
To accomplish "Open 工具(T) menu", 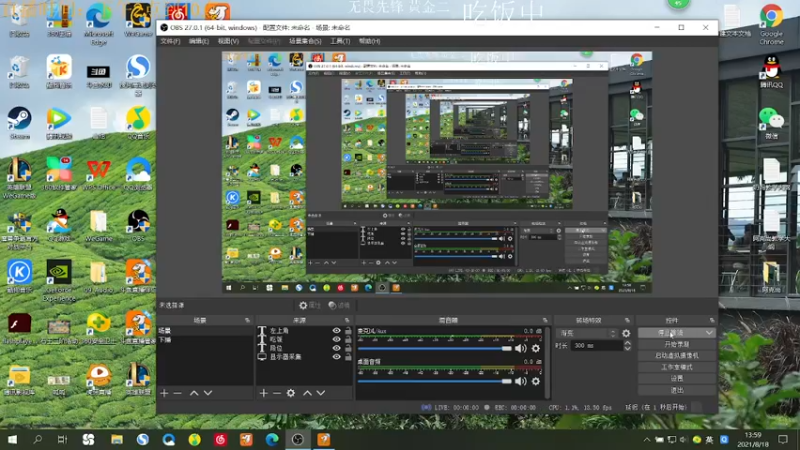I will click(340, 41).
